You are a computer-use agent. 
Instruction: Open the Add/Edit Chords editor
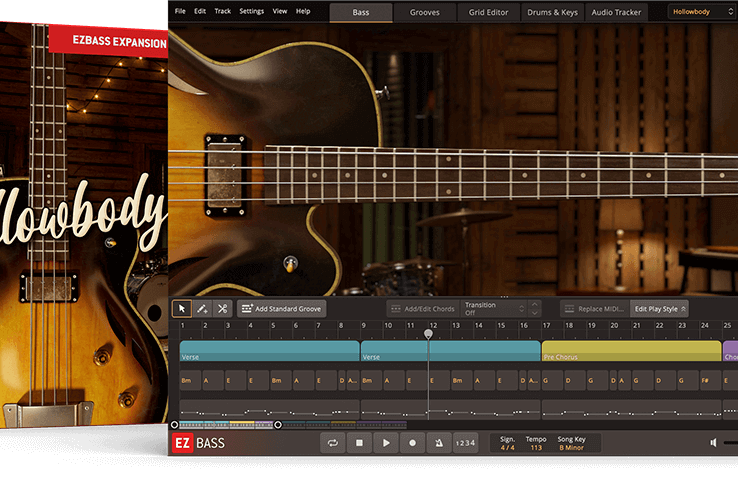point(423,309)
